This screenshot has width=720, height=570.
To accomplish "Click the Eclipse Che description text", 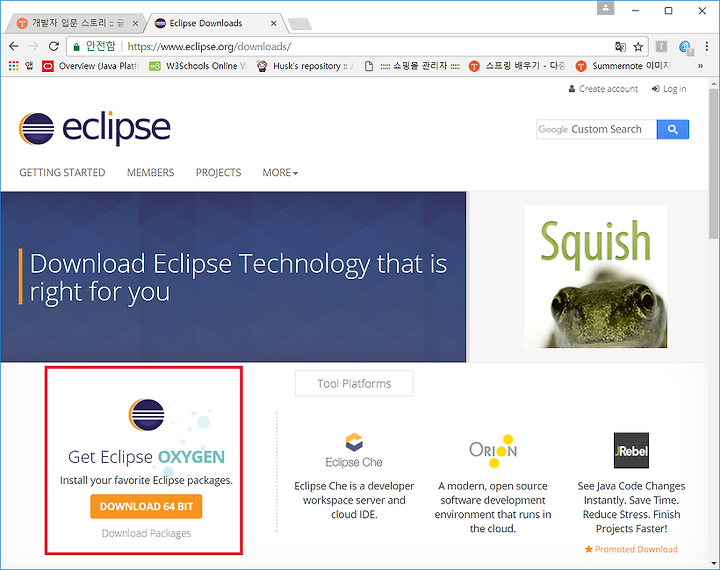I will (x=354, y=500).
